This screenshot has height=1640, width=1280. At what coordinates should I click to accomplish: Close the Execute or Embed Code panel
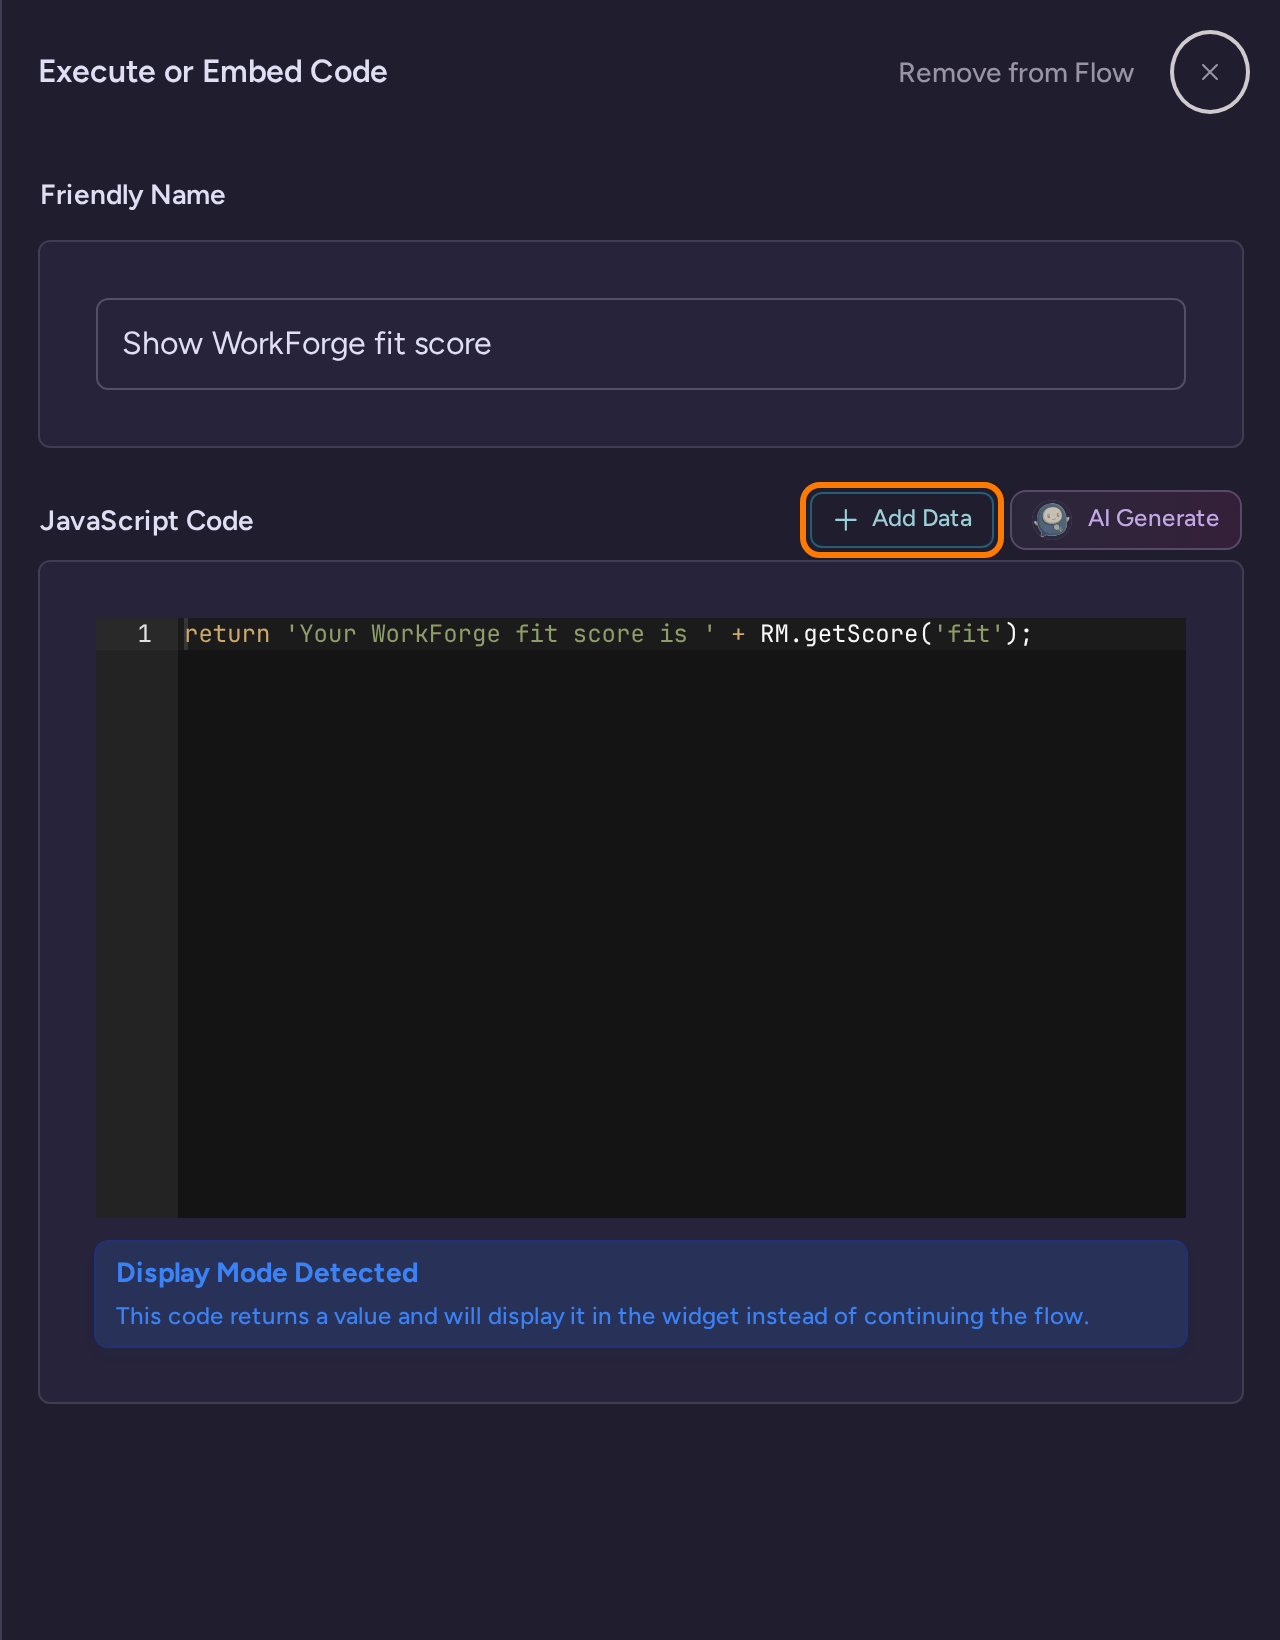pos(1209,72)
